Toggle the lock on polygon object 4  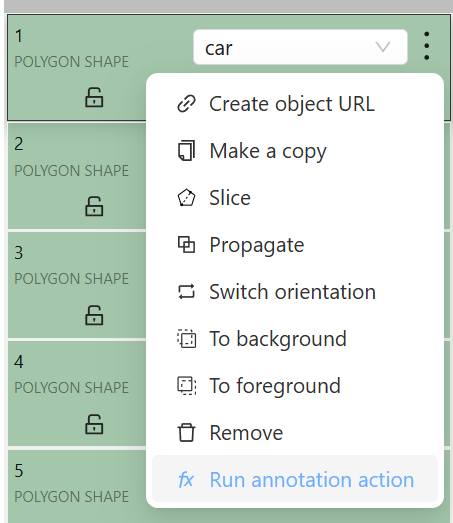point(94,424)
